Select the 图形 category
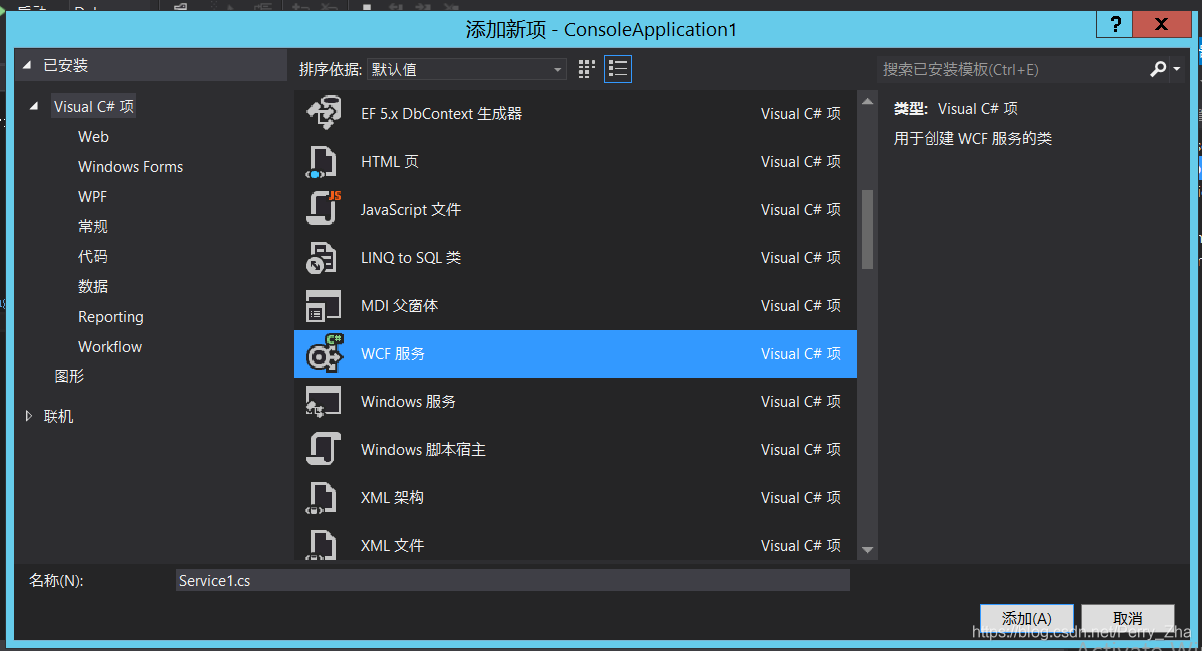Screen dimensions: 1202x651 [x=69, y=377]
